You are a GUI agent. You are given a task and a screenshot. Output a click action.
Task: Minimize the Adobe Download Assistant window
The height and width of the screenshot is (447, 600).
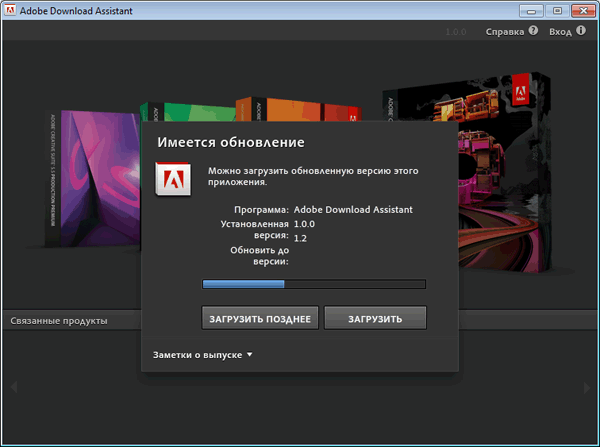[531, 11]
